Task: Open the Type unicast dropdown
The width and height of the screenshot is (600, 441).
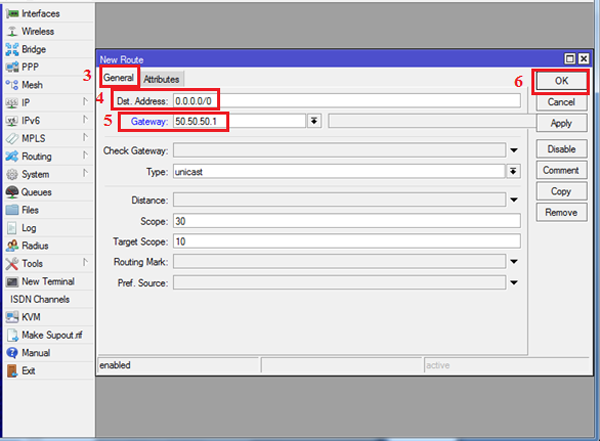Action: coord(513,171)
